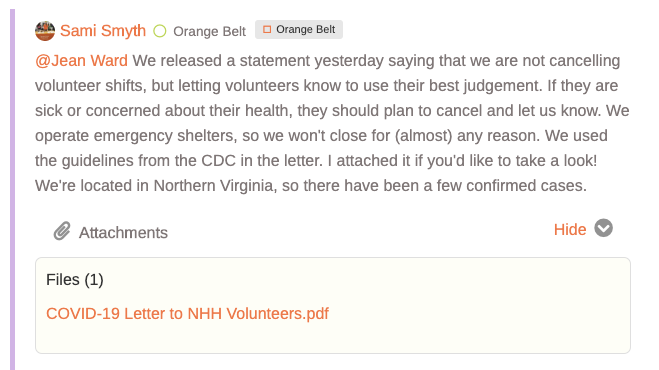Viewport: 659px width, 370px height.
Task: Click the line about CDC guidelines
Action: [316, 161]
